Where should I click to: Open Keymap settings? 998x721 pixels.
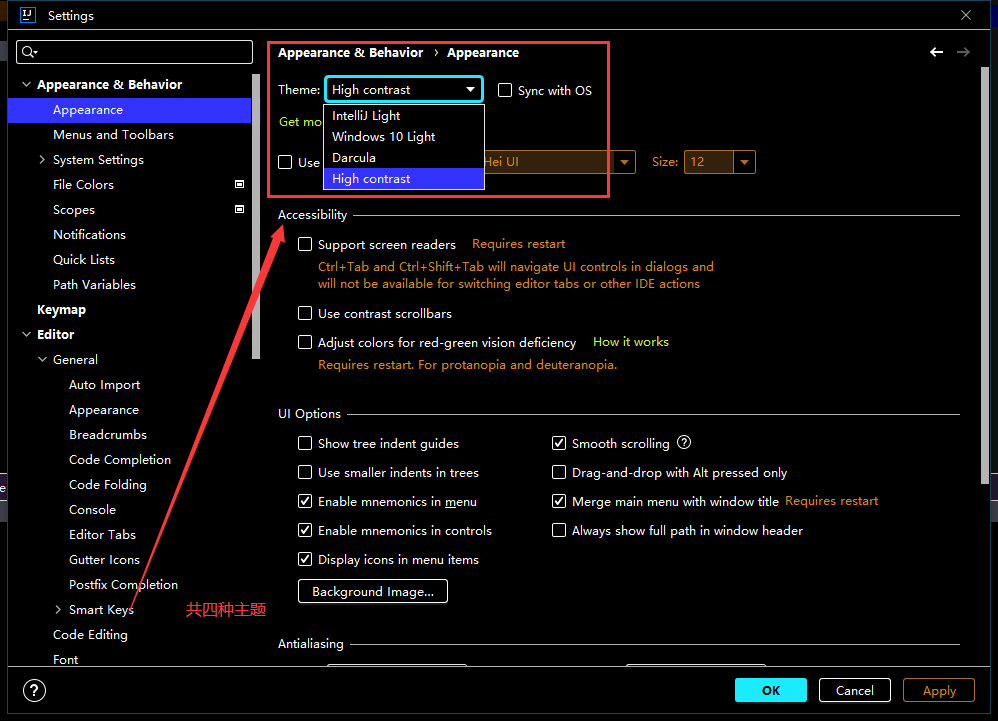[61, 310]
